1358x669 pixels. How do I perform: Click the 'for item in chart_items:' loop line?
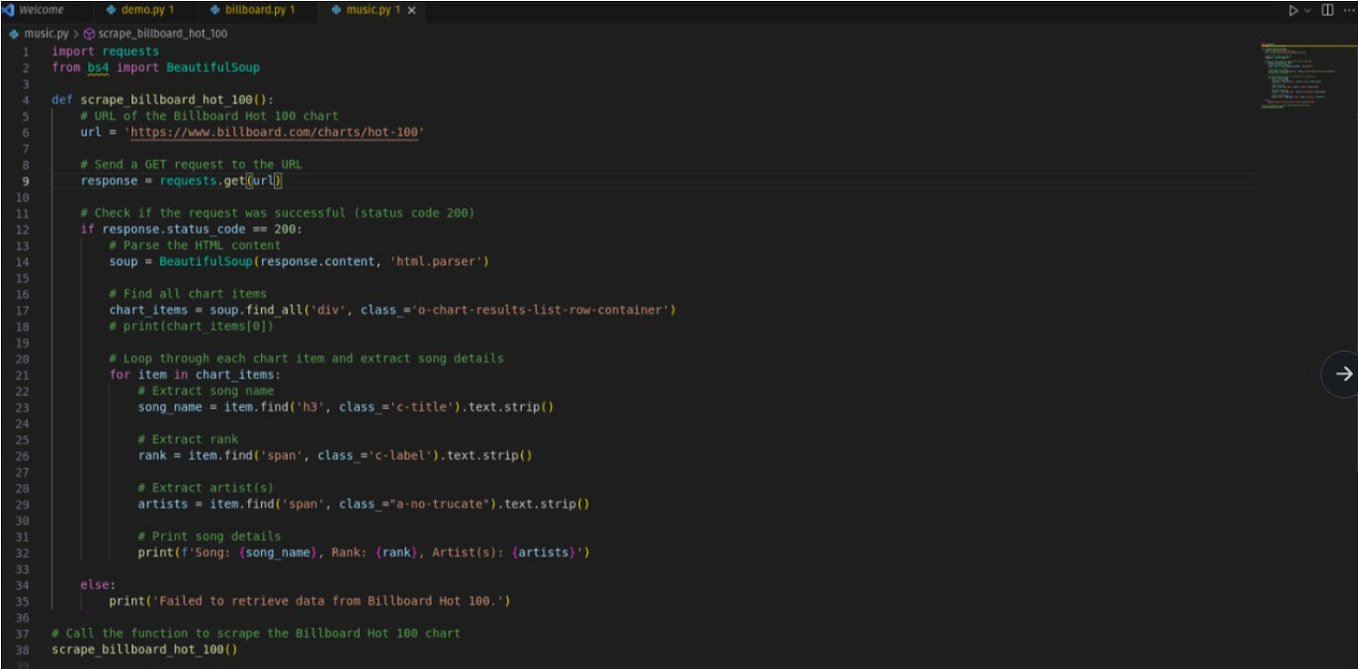195,375
